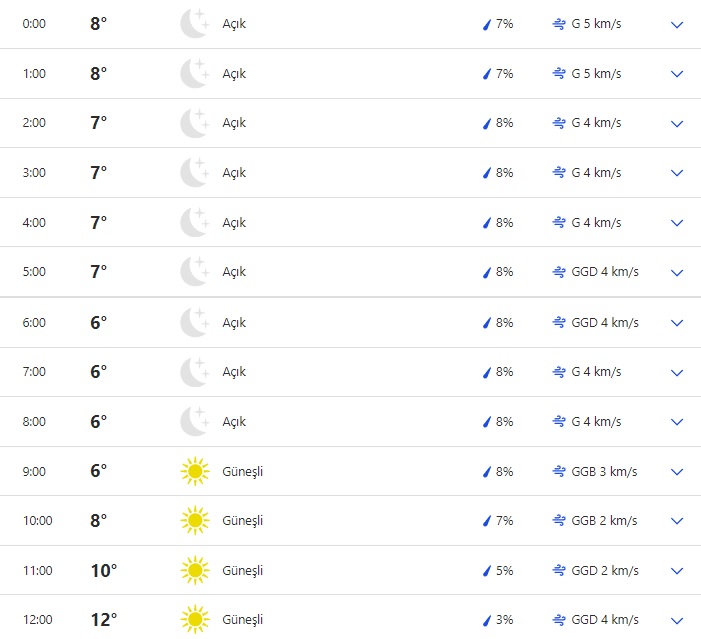
Task: Click the wind icon in 2:00 row
Action: click(x=559, y=123)
